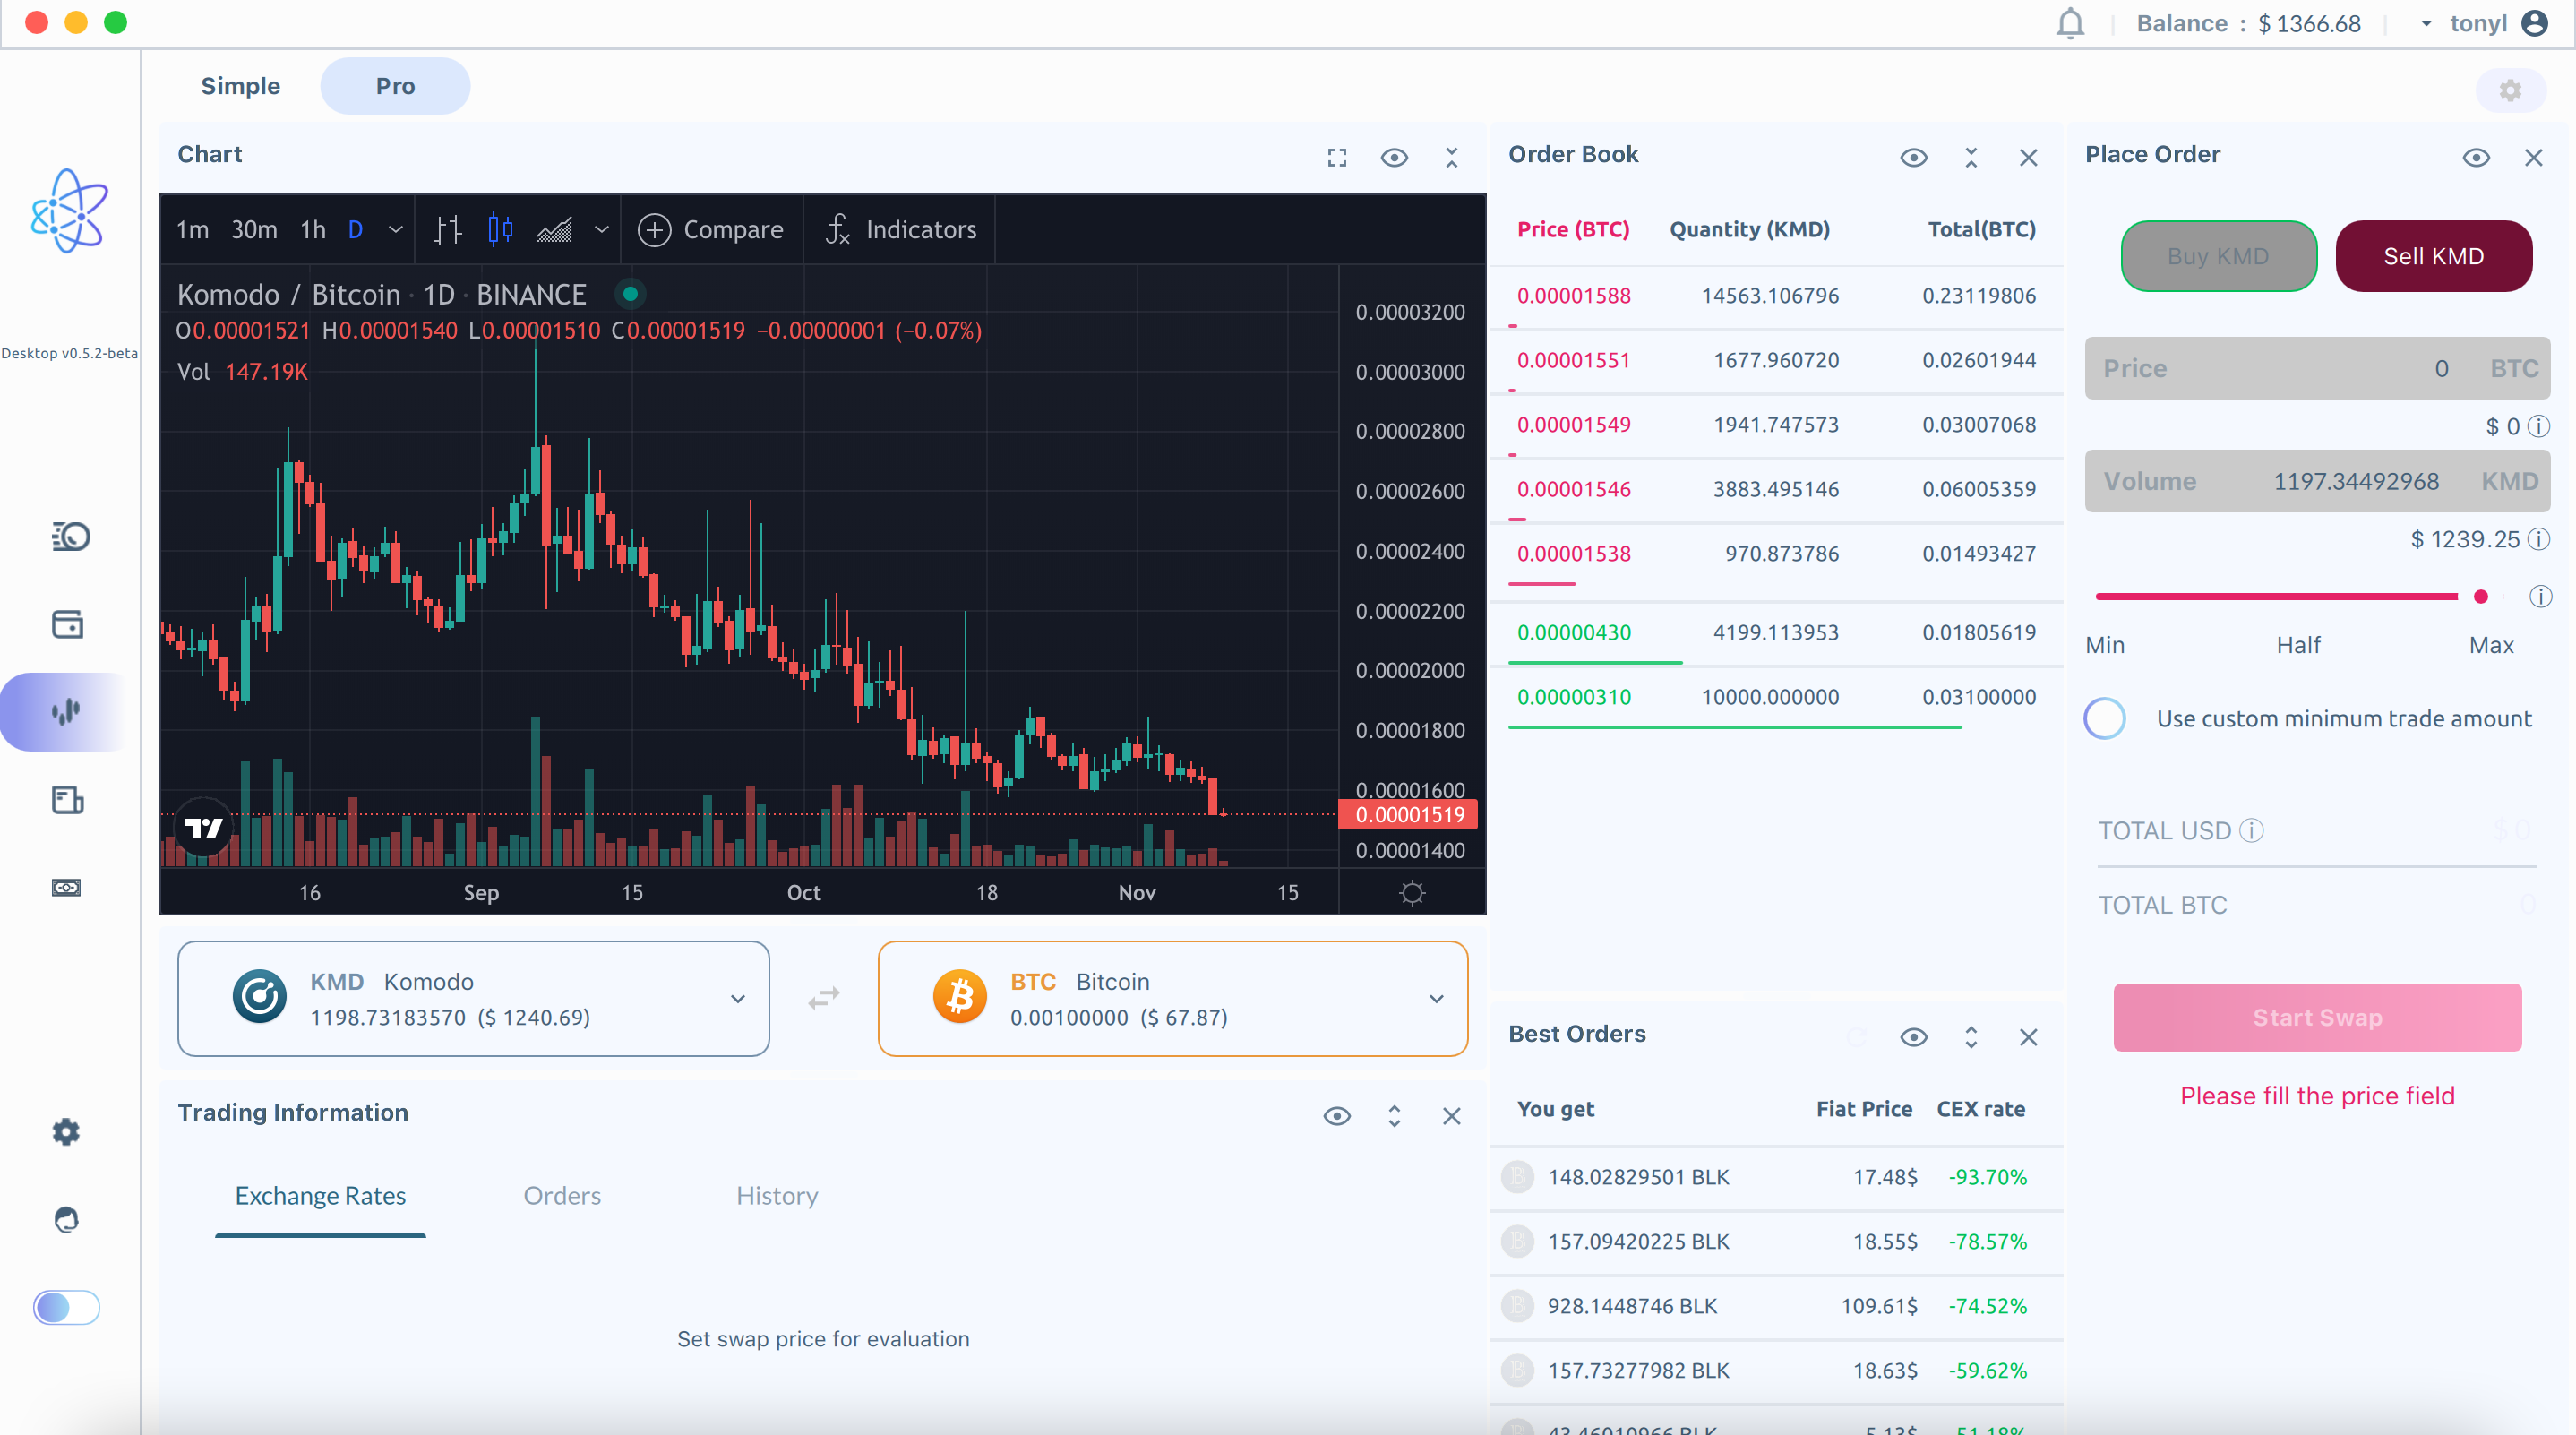Open the notification bell in the top bar

(x=2069, y=22)
